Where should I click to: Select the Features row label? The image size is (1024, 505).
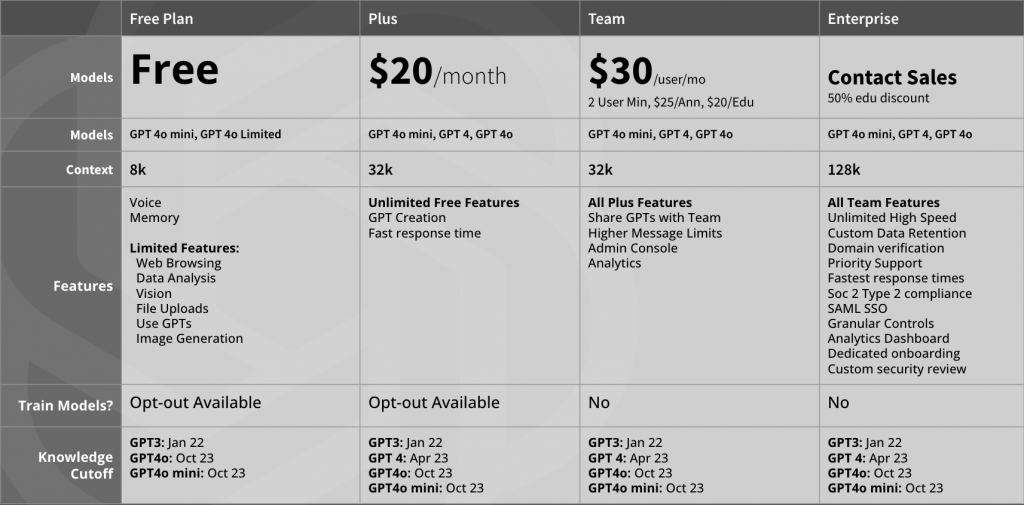pos(83,286)
